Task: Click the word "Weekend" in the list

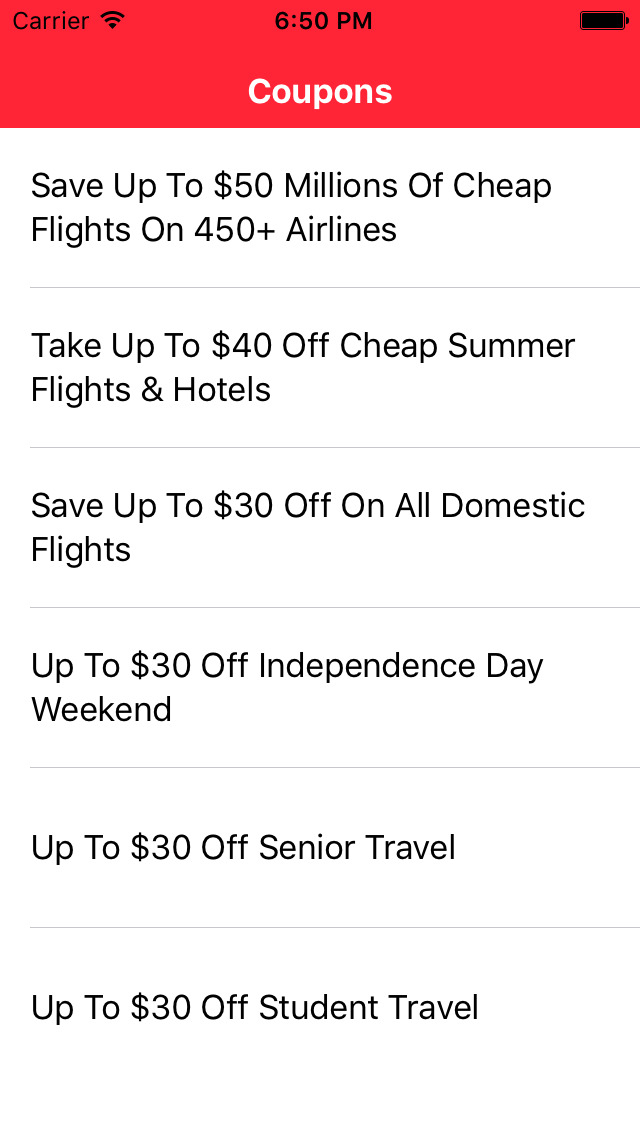Action: point(101,710)
